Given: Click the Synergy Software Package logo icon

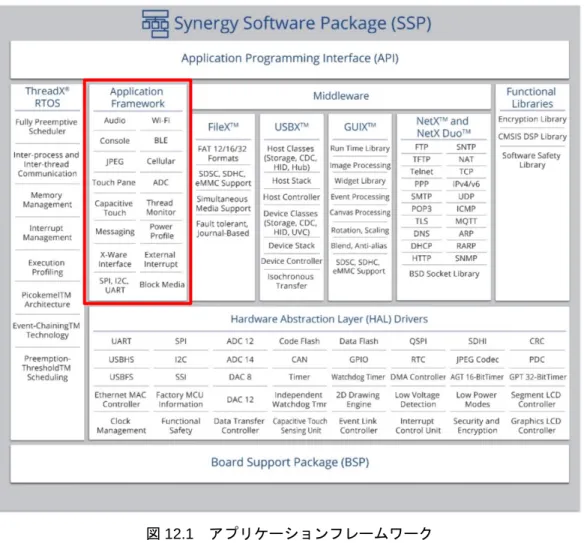Looking at the screenshot, I should 155,24.
